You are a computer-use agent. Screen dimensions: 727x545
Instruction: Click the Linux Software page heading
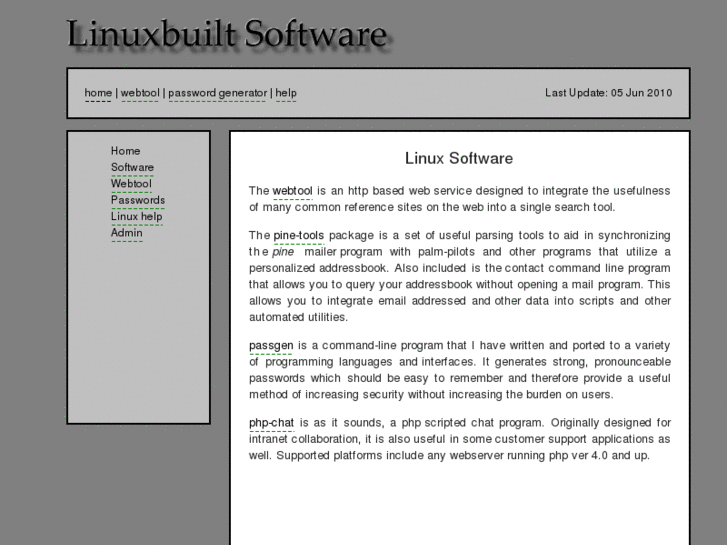459,158
